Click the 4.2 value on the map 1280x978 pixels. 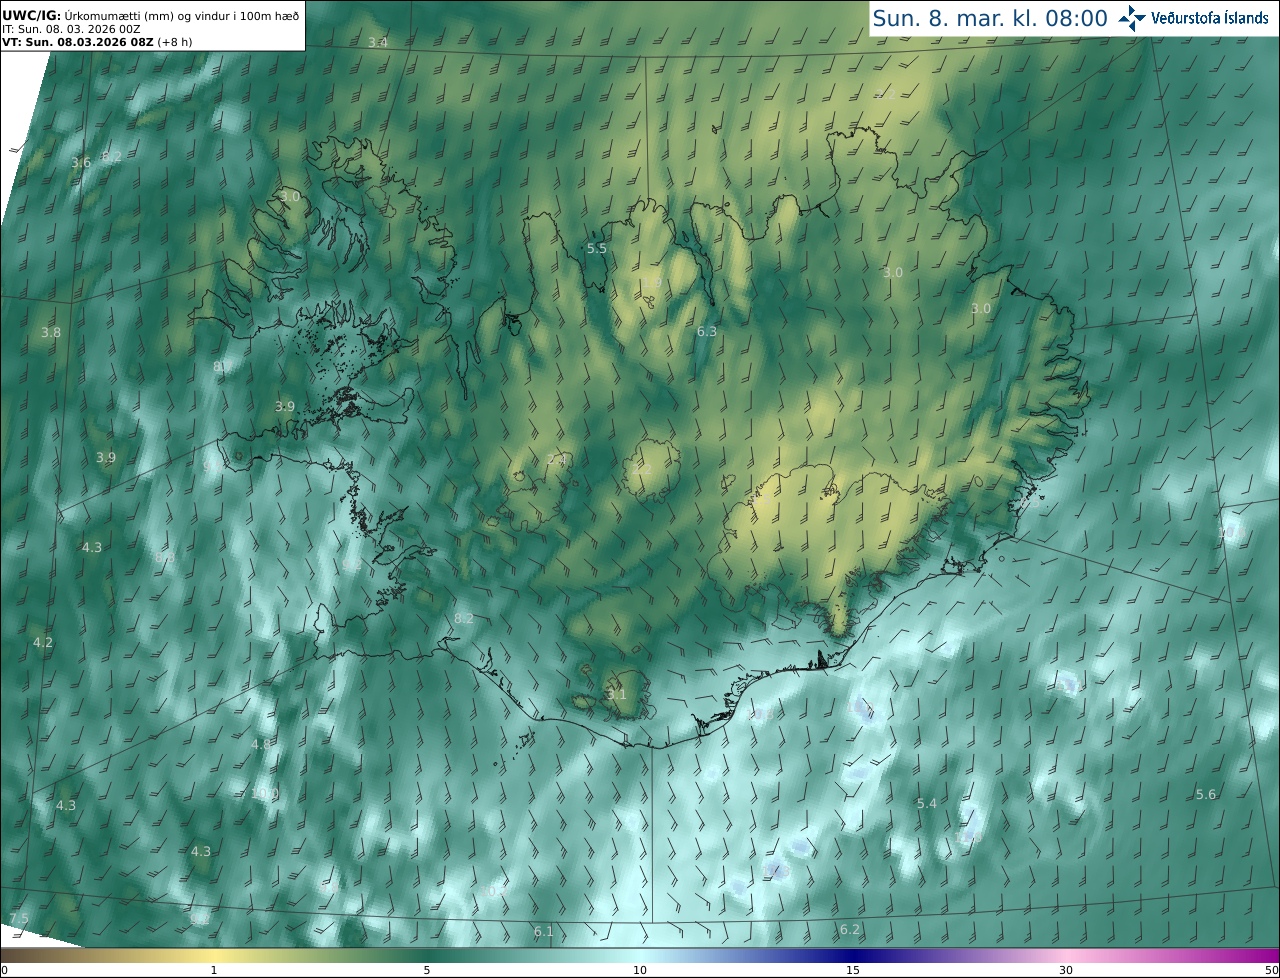click(43, 642)
